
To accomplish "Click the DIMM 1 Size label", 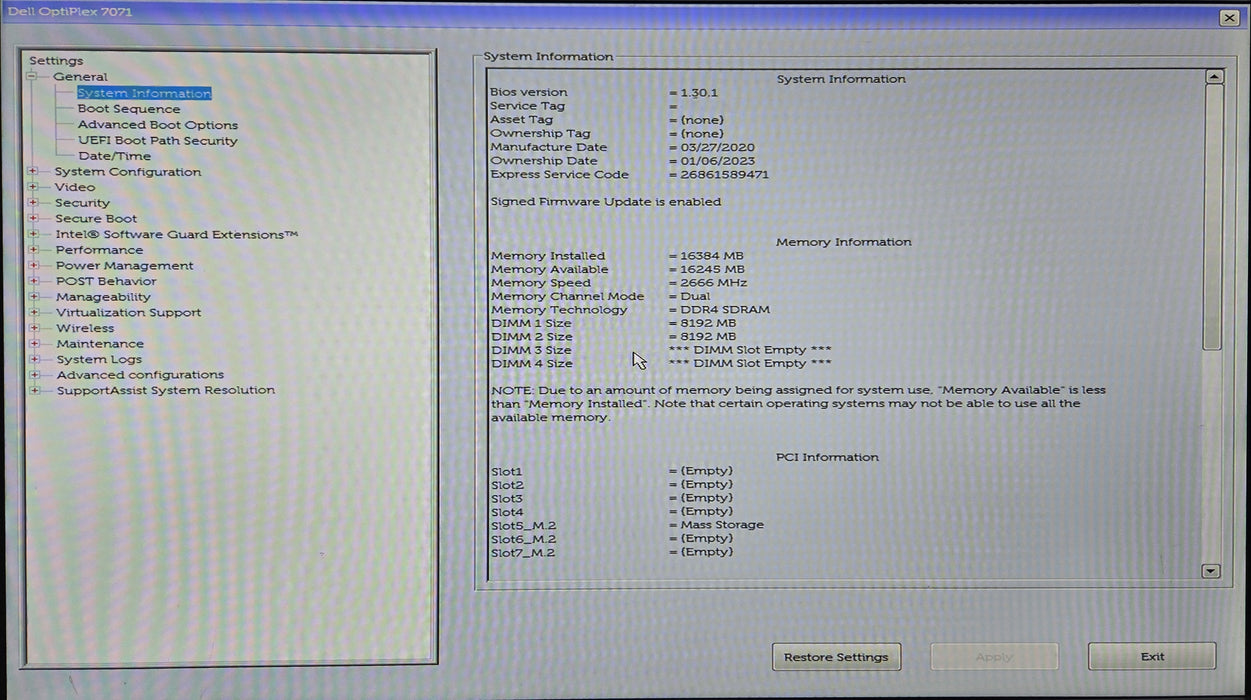I will coord(531,323).
